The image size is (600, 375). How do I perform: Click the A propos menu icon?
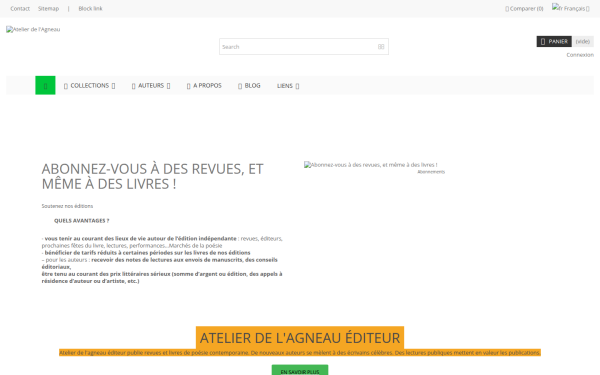coord(189,86)
